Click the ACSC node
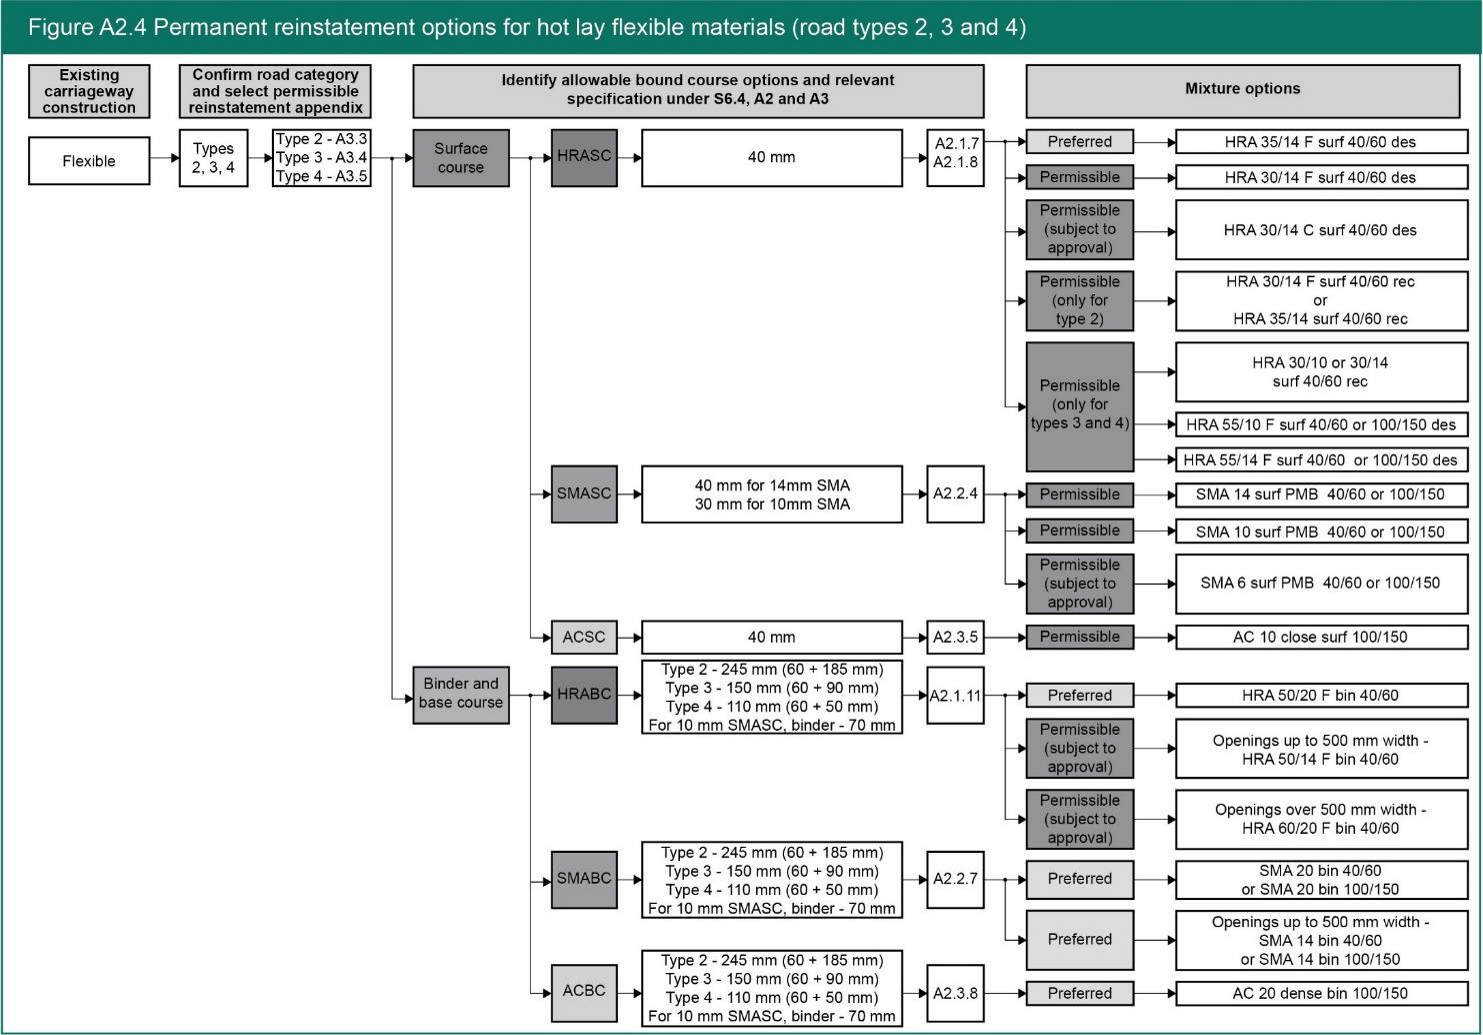The height and width of the screenshot is (1035, 1483). (x=584, y=637)
